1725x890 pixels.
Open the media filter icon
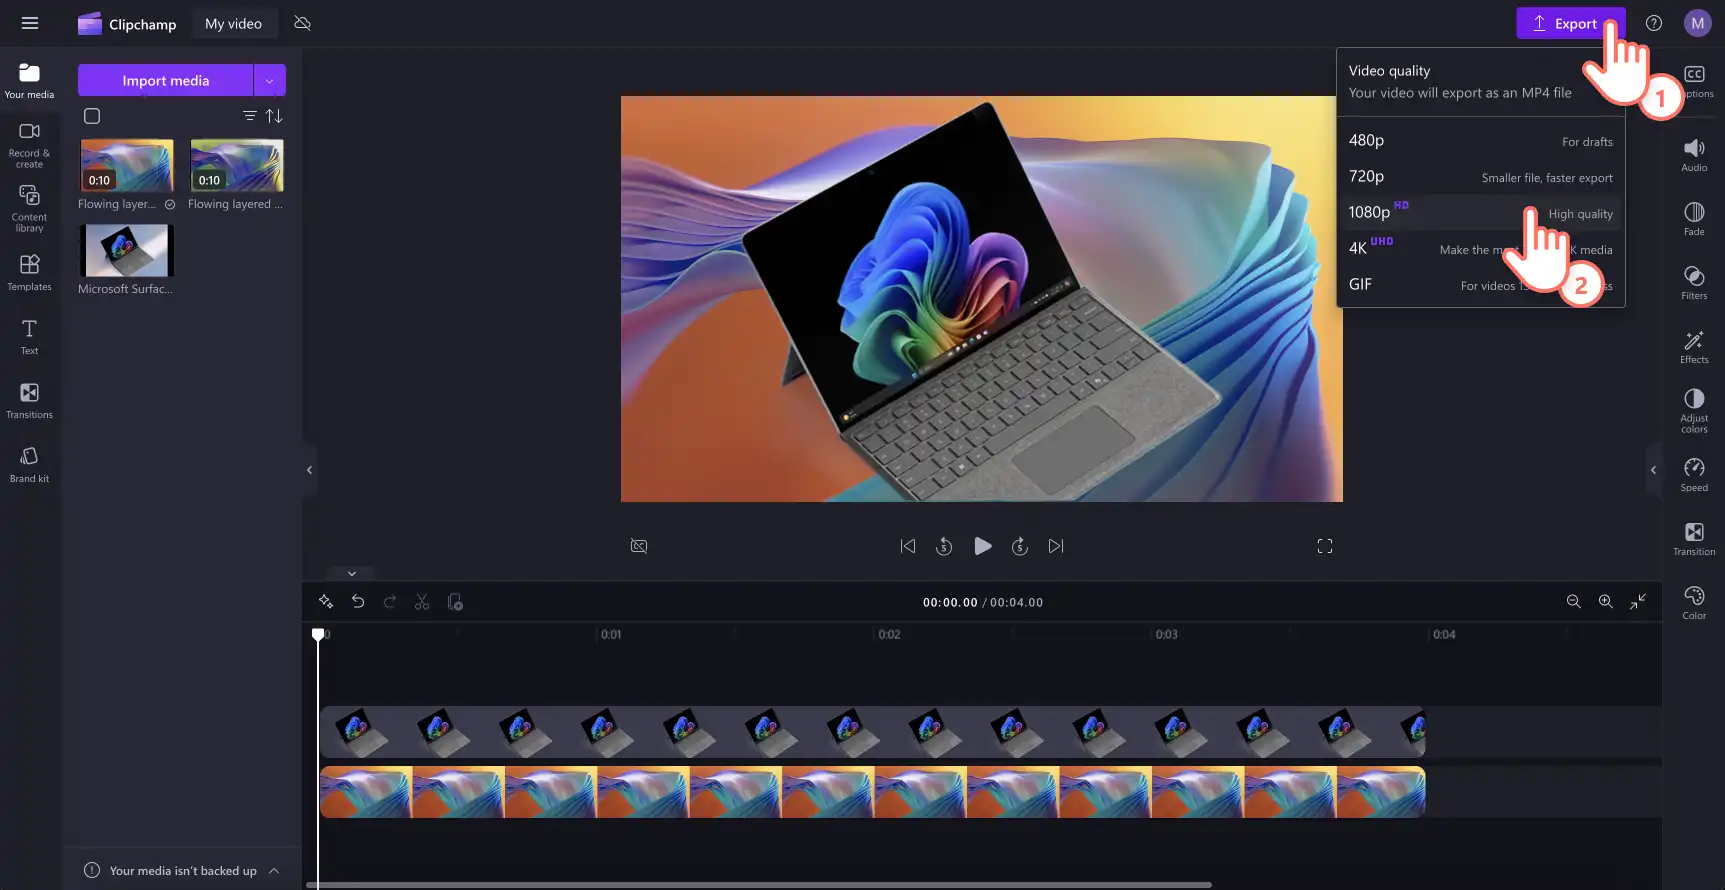pos(250,116)
